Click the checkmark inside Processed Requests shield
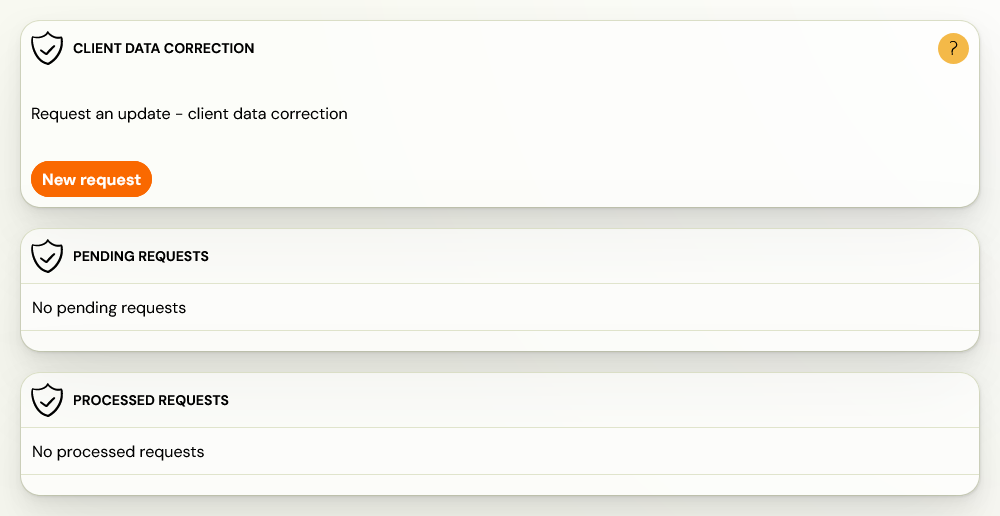 47,400
